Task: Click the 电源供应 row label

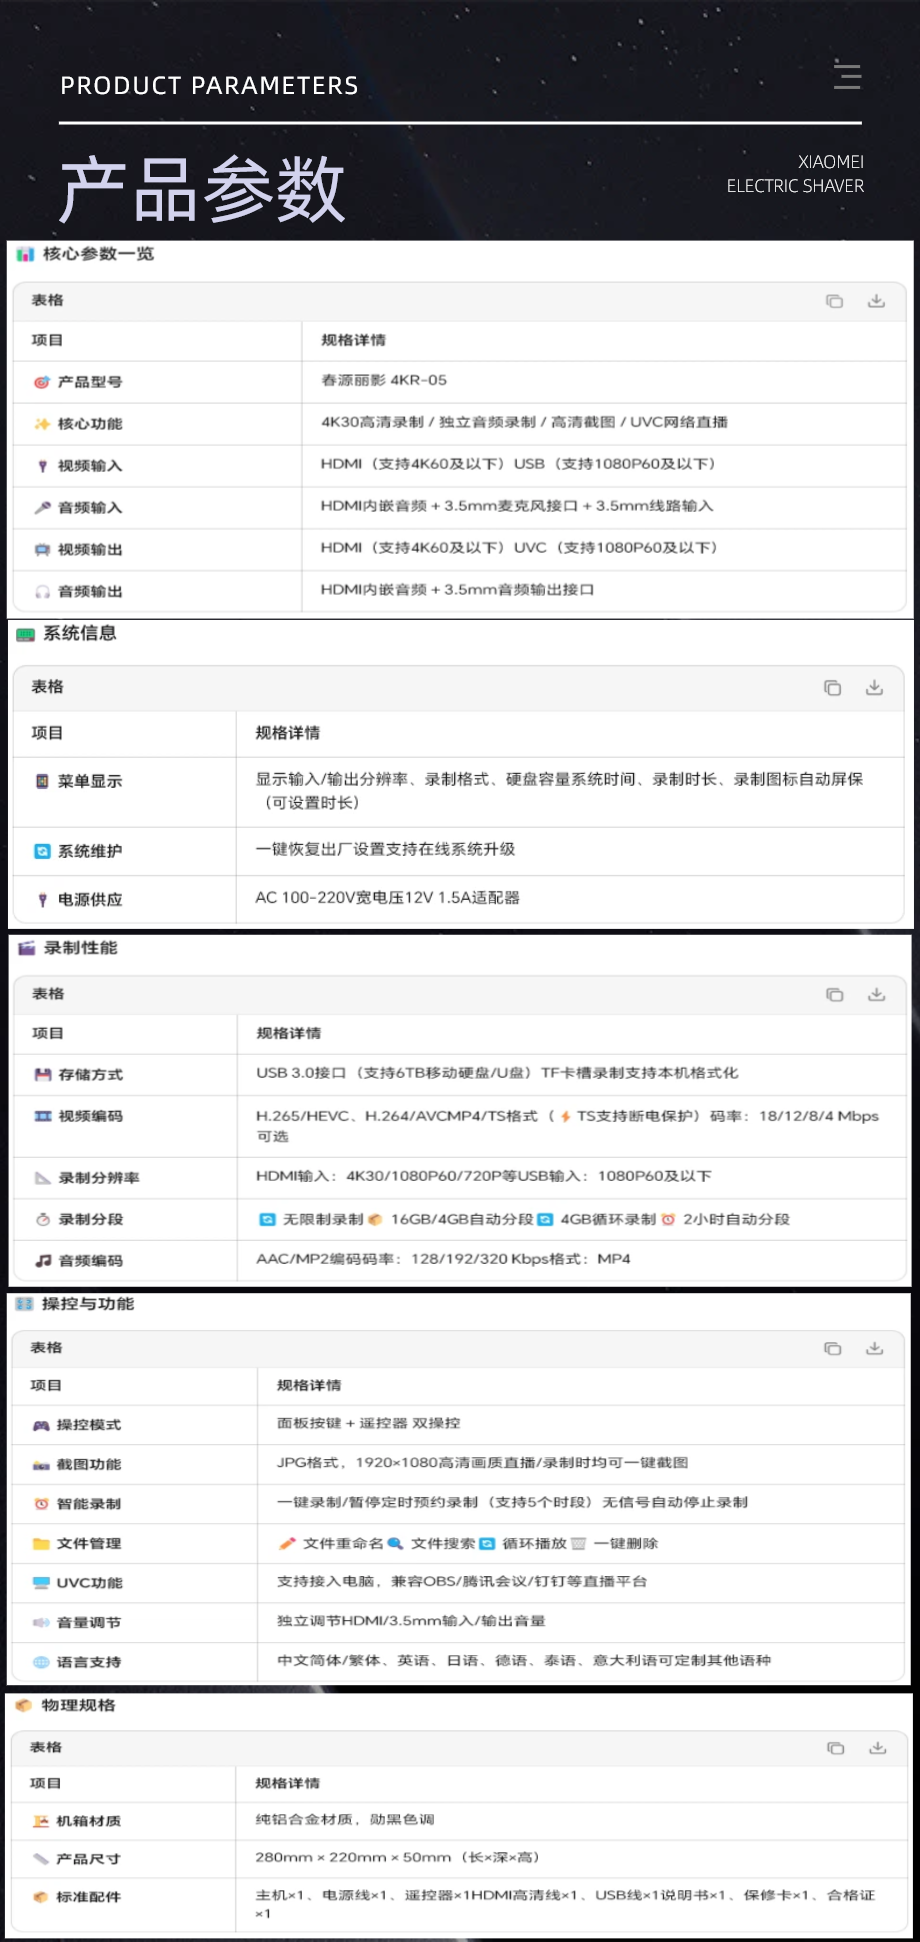Action: 90,900
